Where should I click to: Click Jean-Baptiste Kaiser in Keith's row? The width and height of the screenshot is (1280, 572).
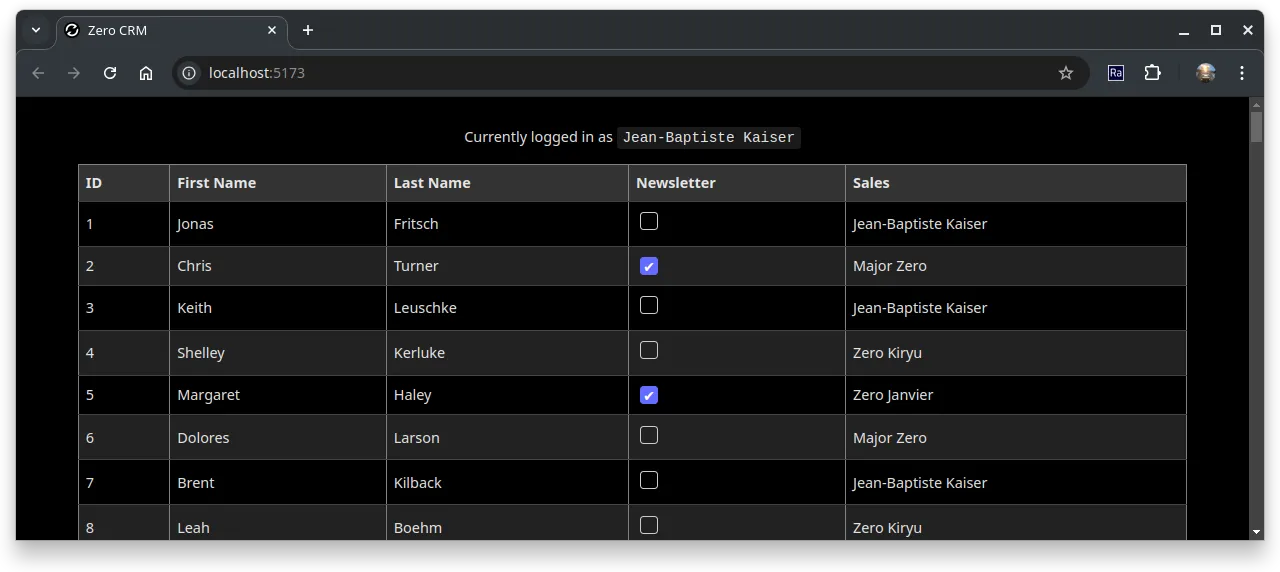click(x=1016, y=308)
